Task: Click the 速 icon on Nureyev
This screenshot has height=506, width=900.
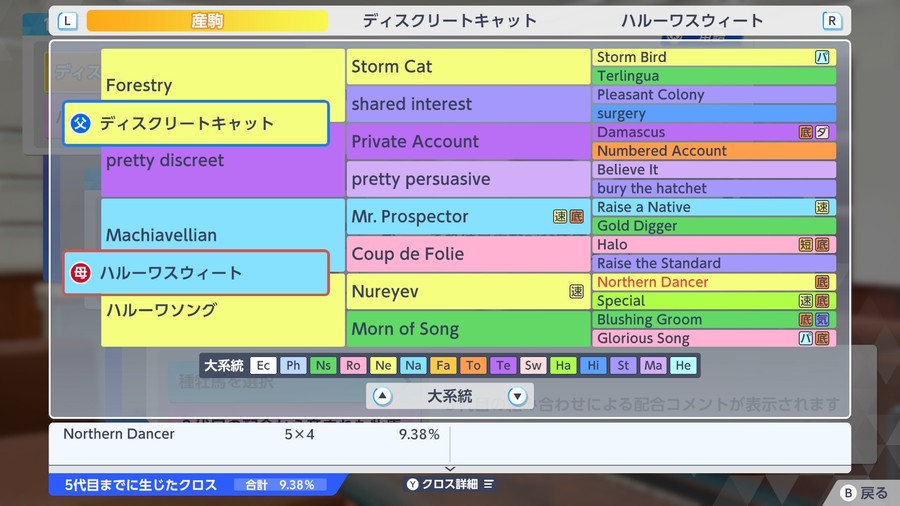Action: (576, 291)
